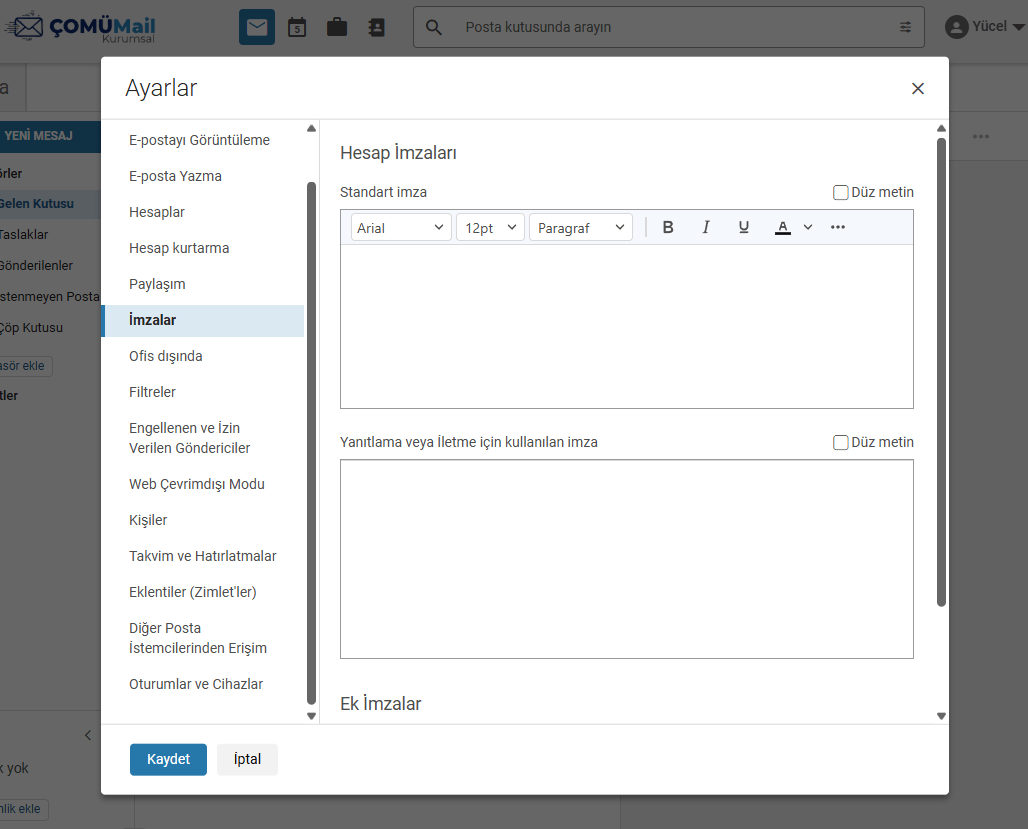Image resolution: width=1028 pixels, height=829 pixels.
Task: Collapse the left sidebar chevron
Action: (x=88, y=735)
